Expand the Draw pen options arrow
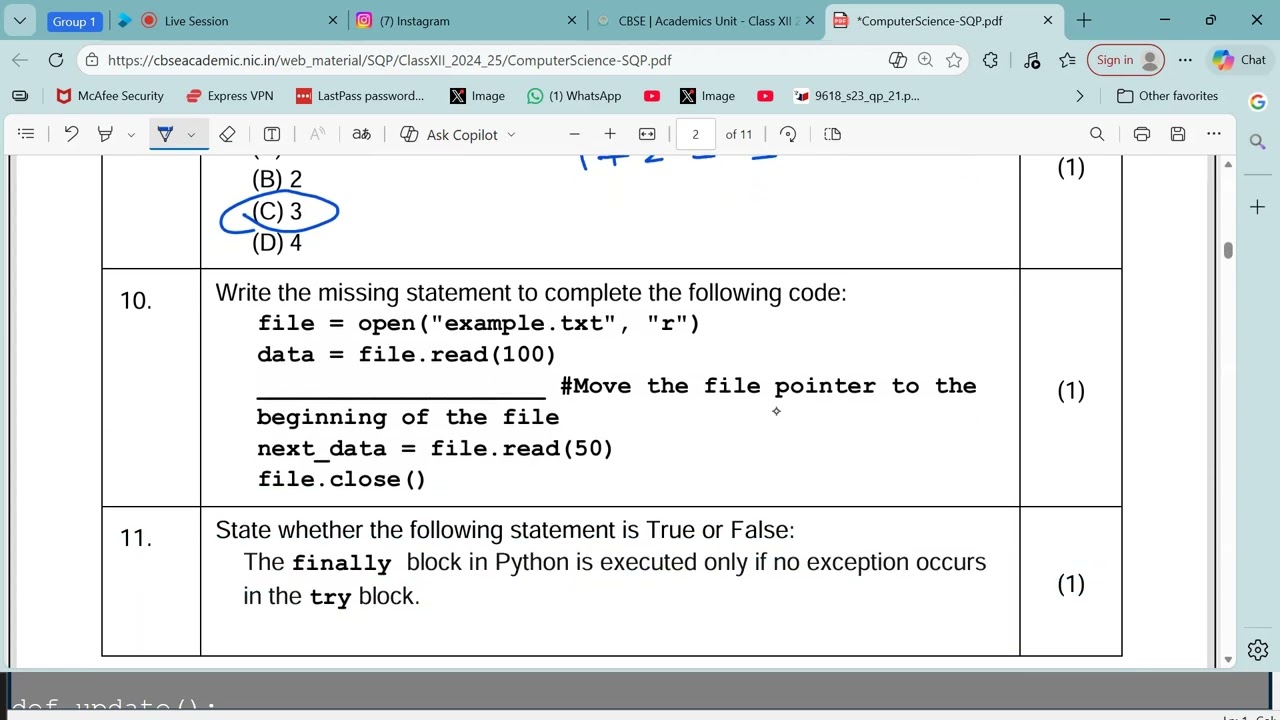The height and width of the screenshot is (720, 1280). coord(191,134)
